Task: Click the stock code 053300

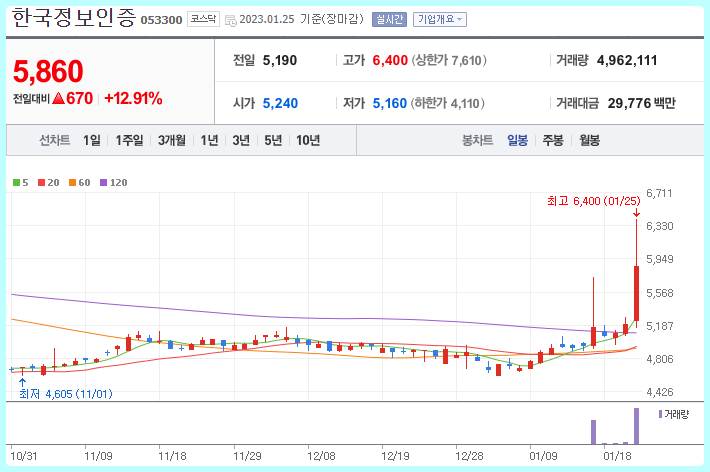Action: (x=161, y=20)
